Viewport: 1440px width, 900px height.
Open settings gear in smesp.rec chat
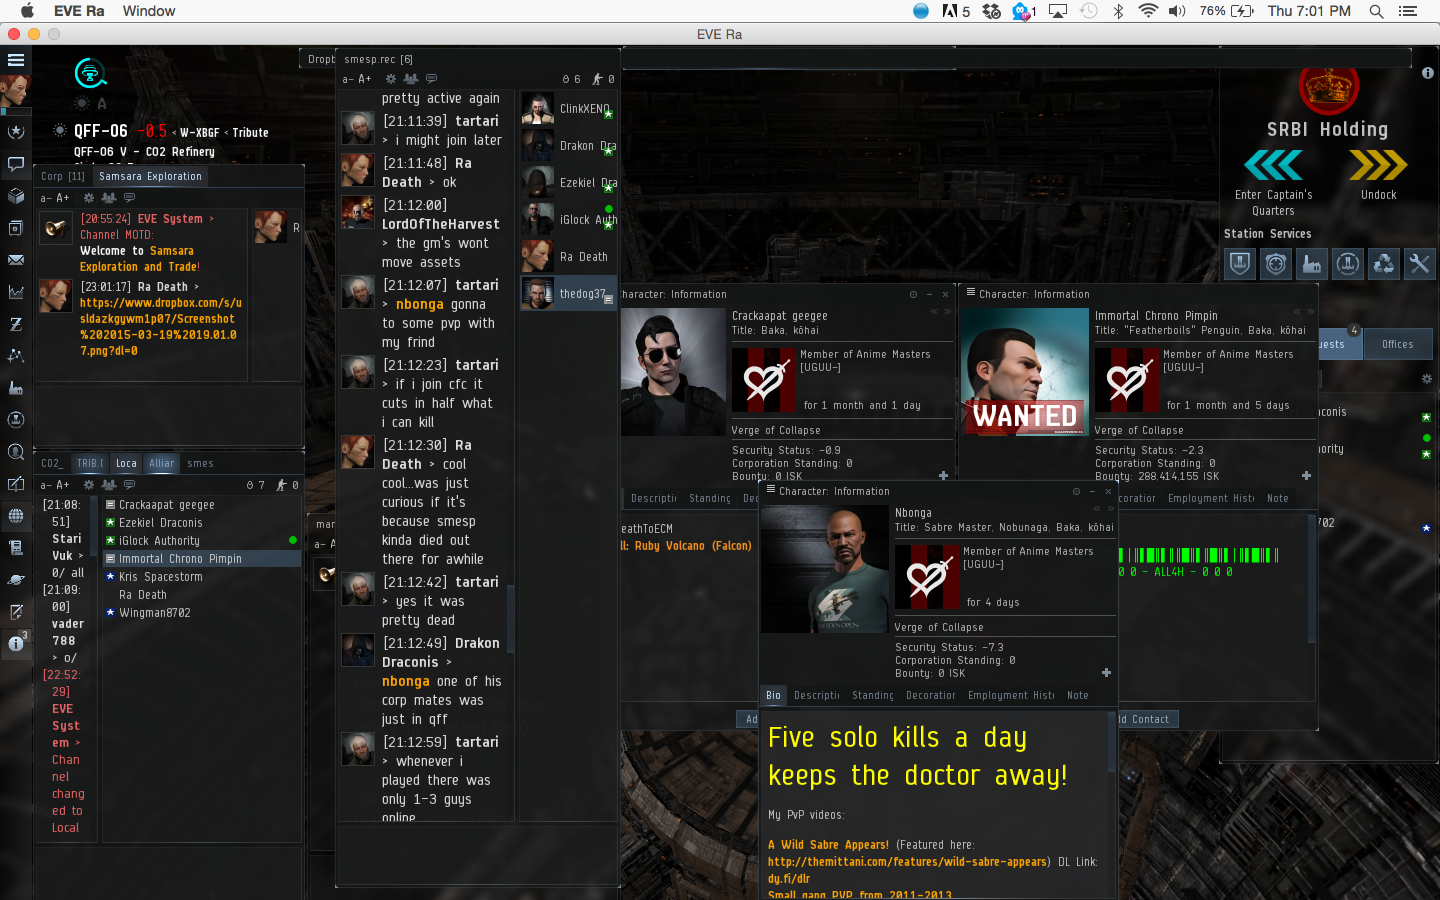click(391, 79)
